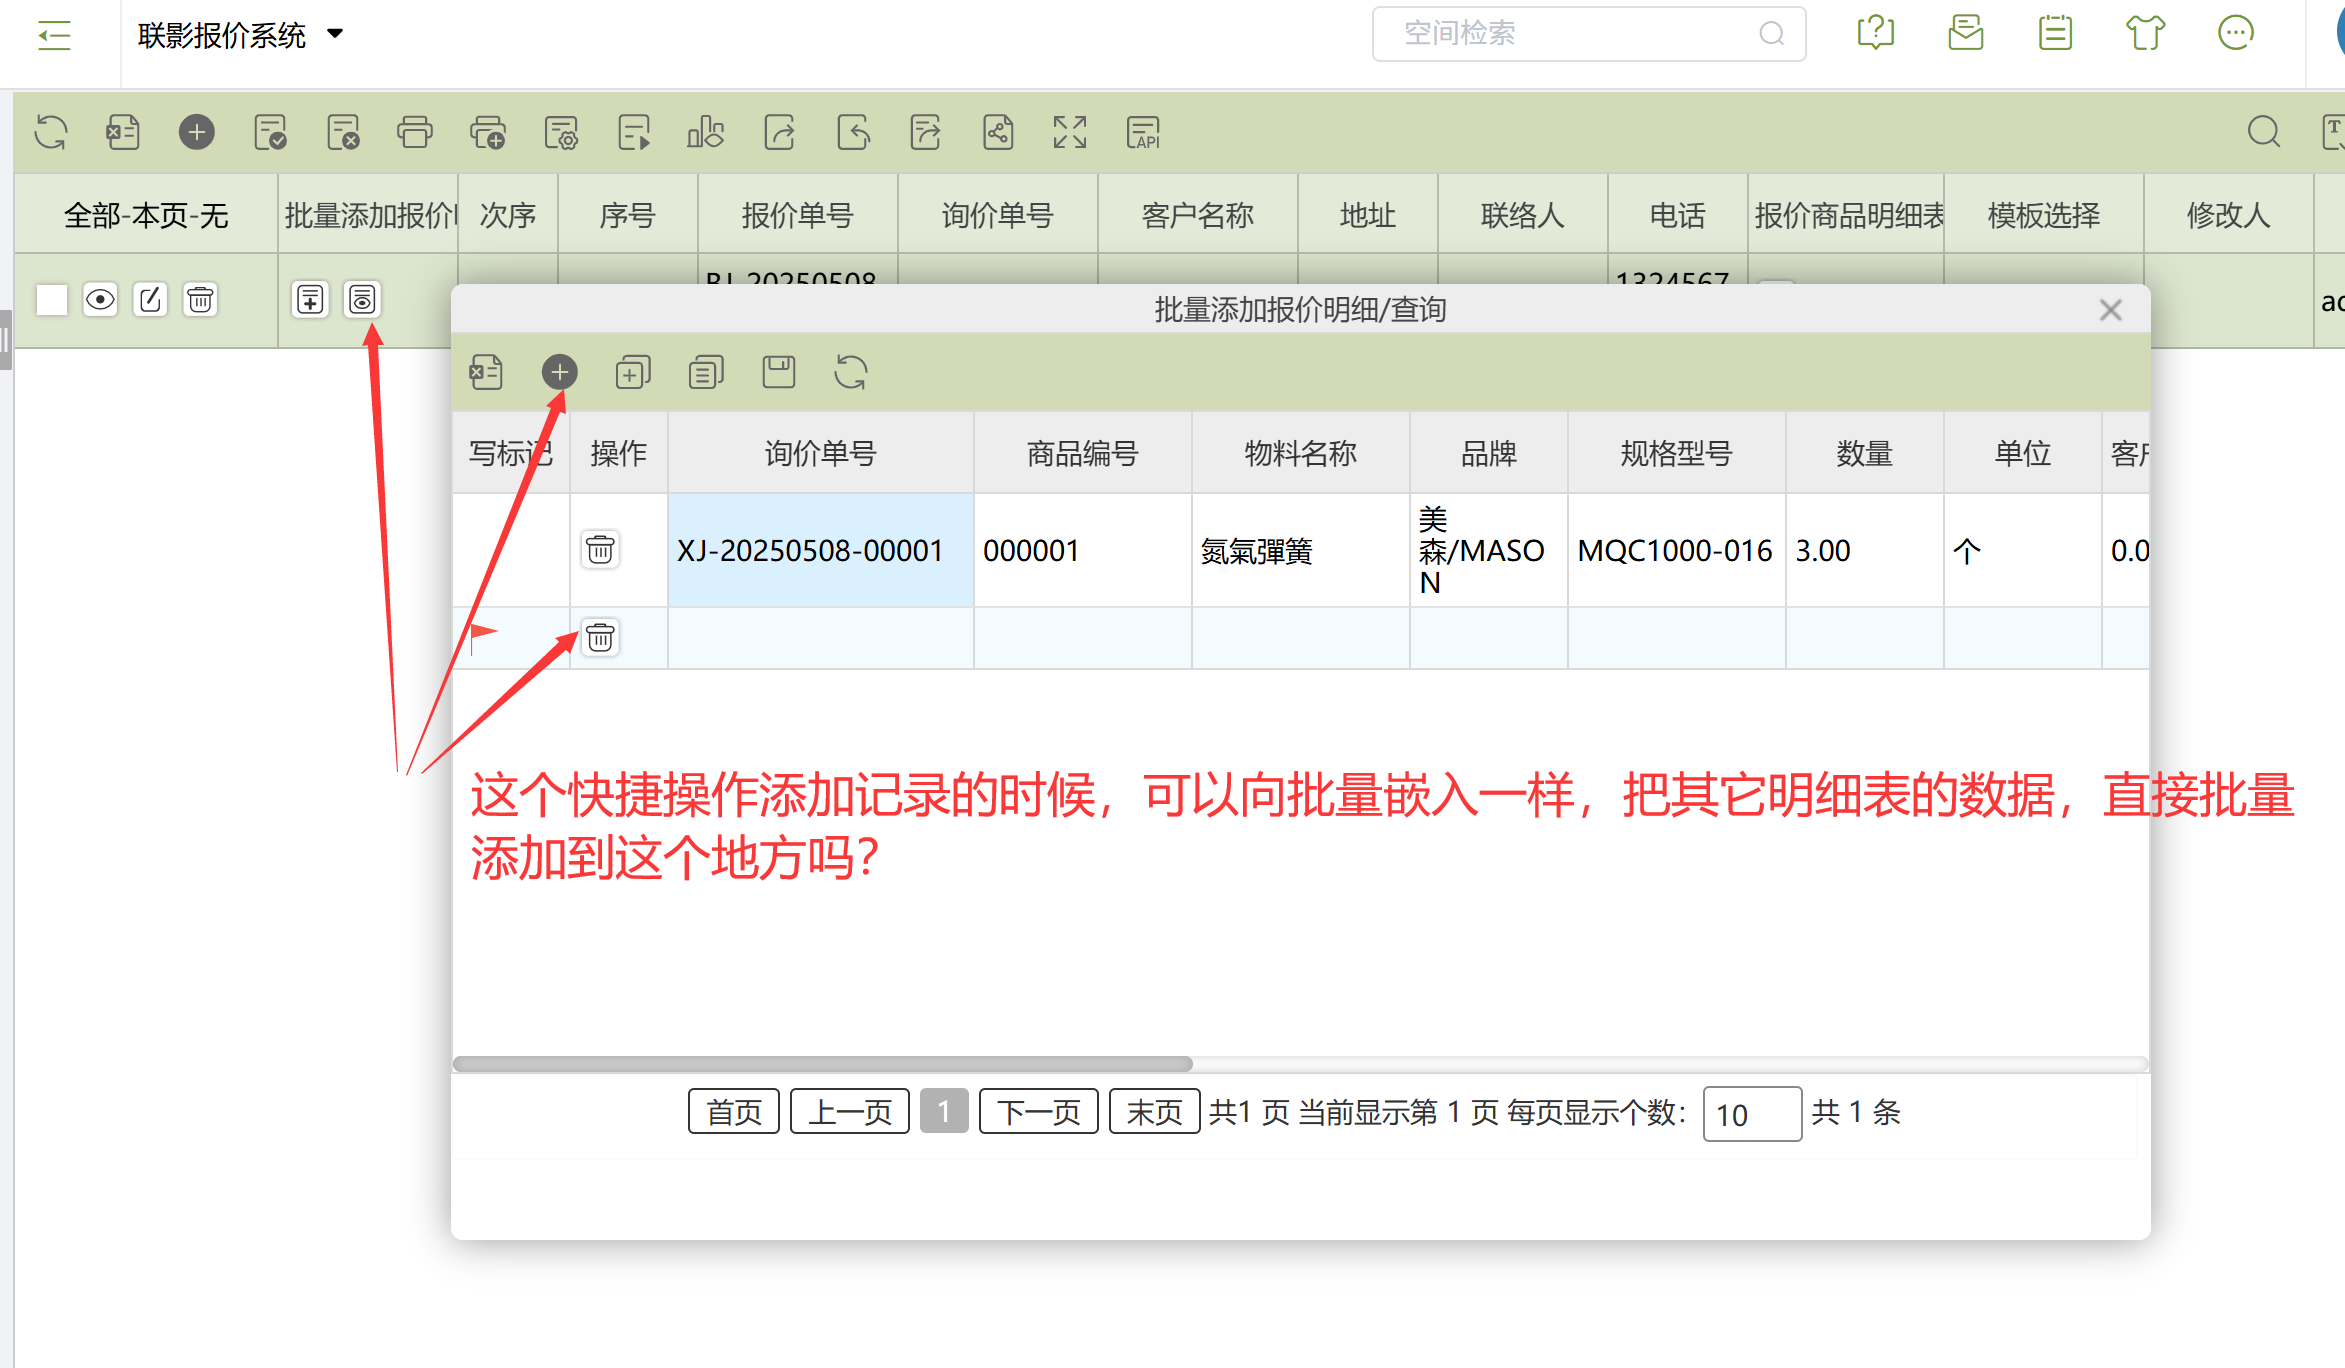
Task: Click the batch detail query eye icon
Action: point(362,300)
